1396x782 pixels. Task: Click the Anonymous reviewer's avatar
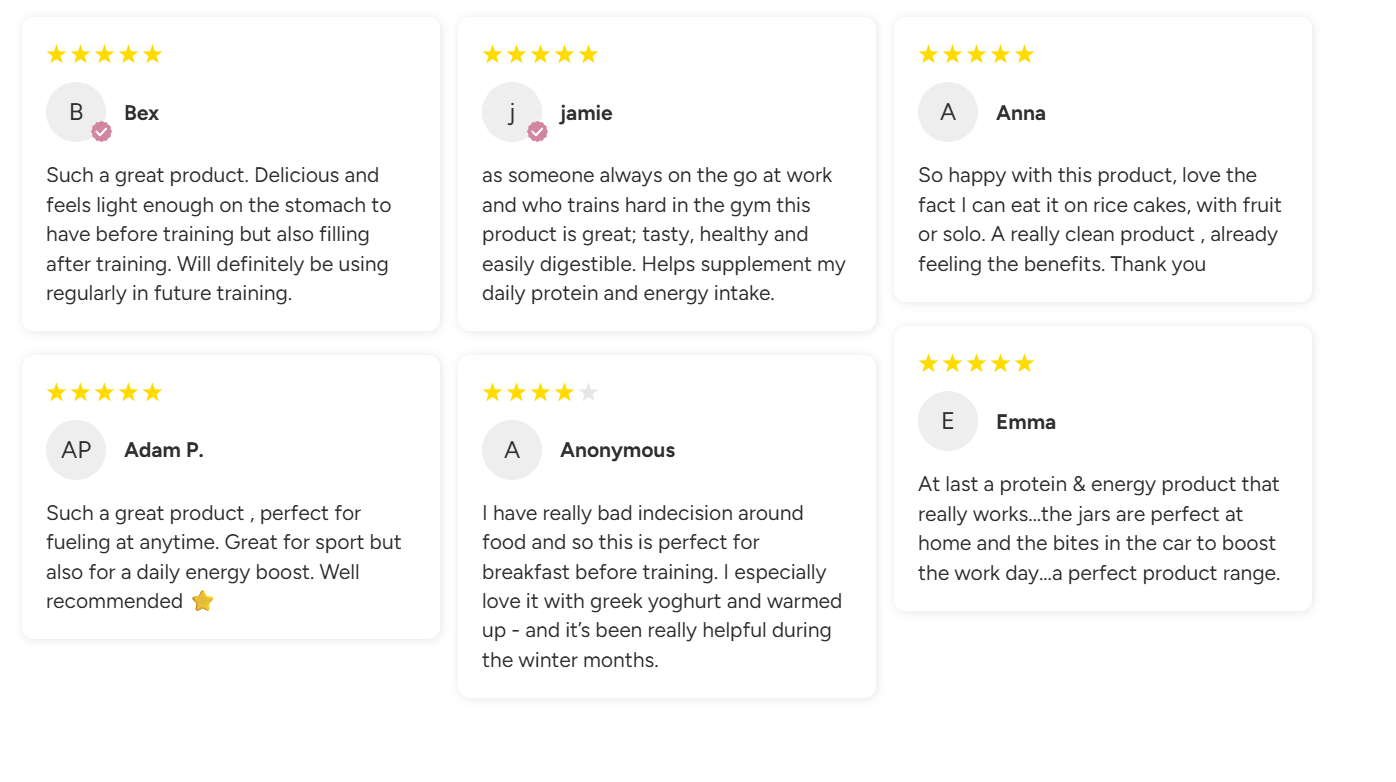[511, 450]
